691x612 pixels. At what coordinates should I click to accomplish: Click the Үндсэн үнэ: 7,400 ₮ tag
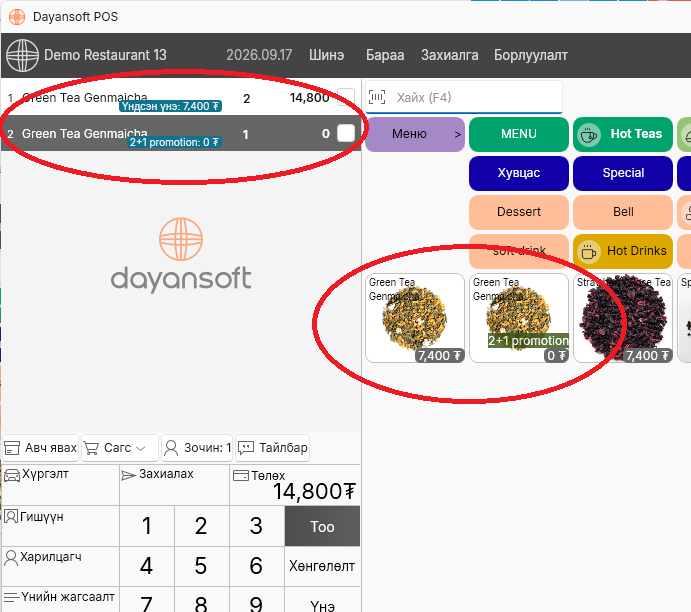click(171, 106)
